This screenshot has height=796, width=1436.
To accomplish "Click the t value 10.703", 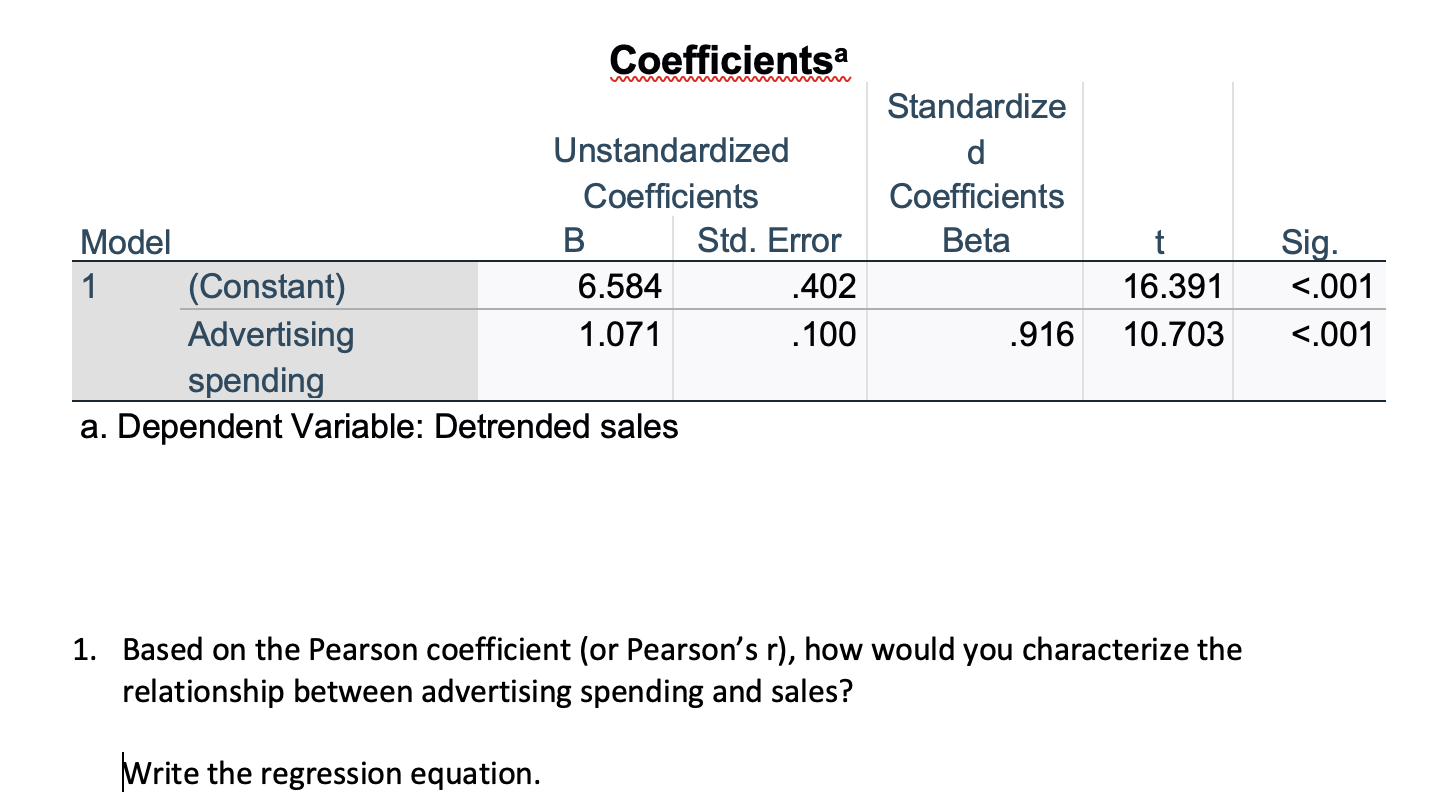I will coord(1172,333).
